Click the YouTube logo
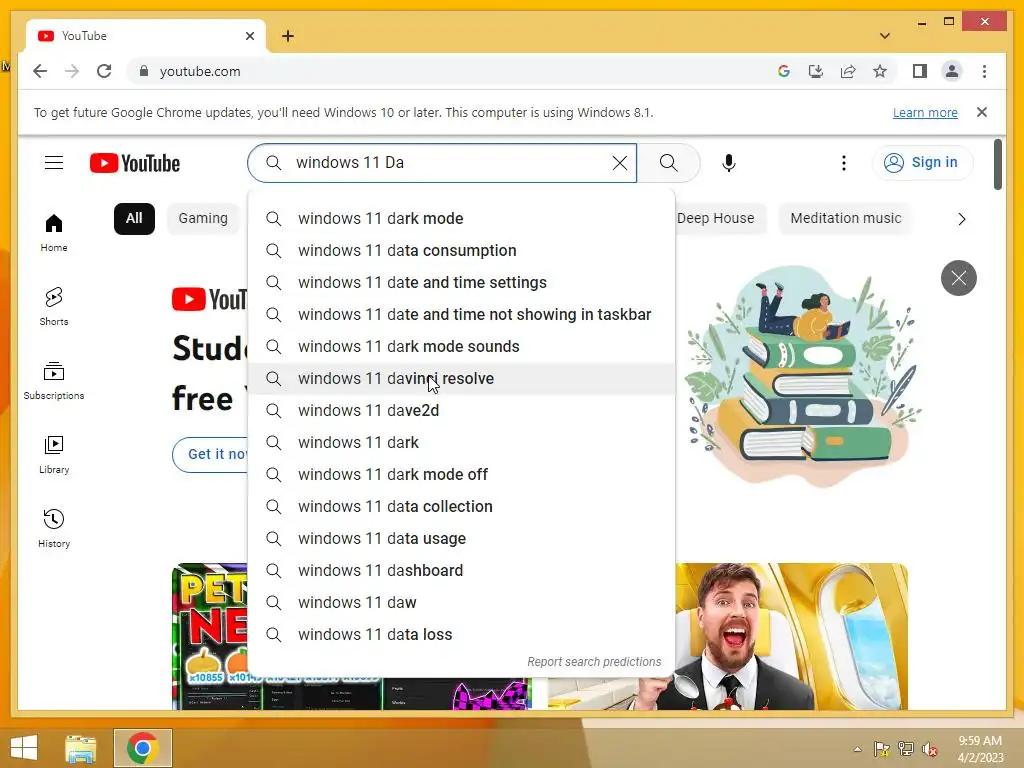Viewport: 1024px width, 768px height. (x=135, y=163)
